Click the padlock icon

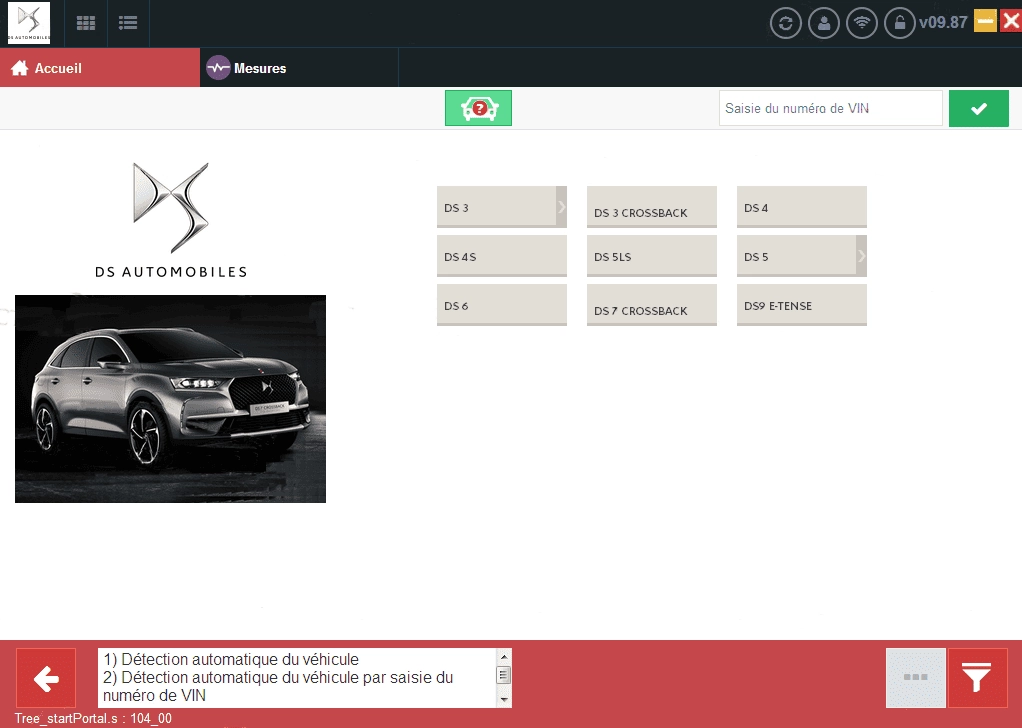click(x=900, y=23)
